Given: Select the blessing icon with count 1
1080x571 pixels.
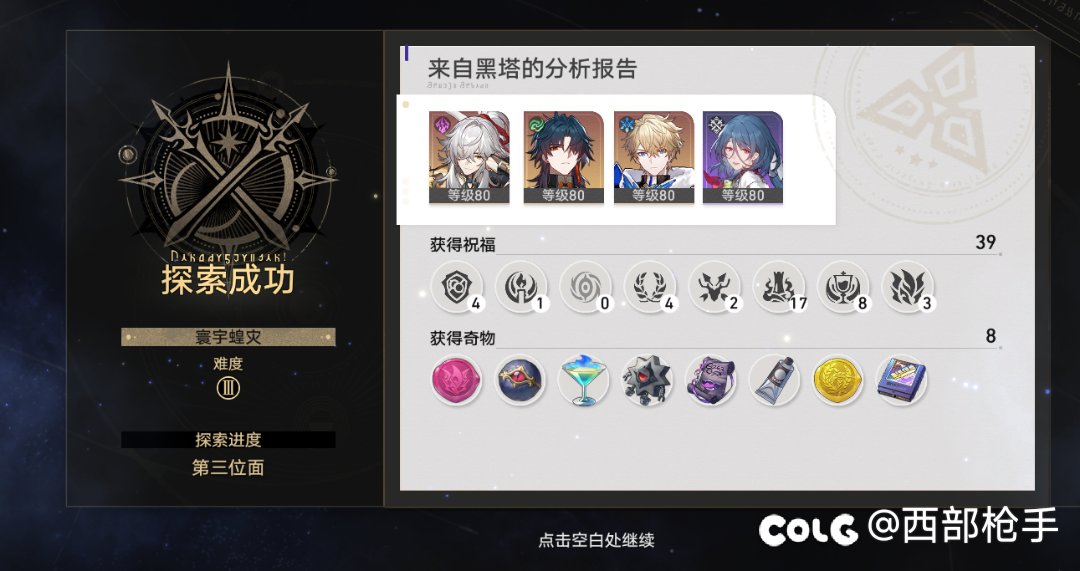Looking at the screenshot, I should pos(521,287).
